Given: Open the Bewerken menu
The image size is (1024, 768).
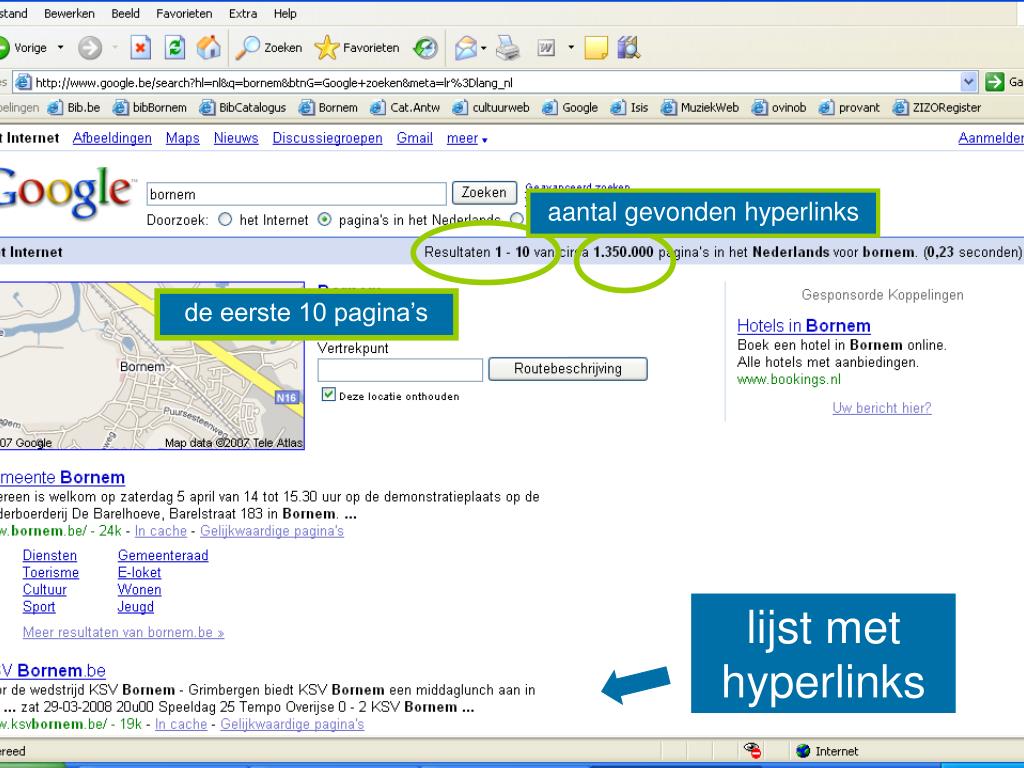Looking at the screenshot, I should click(69, 13).
